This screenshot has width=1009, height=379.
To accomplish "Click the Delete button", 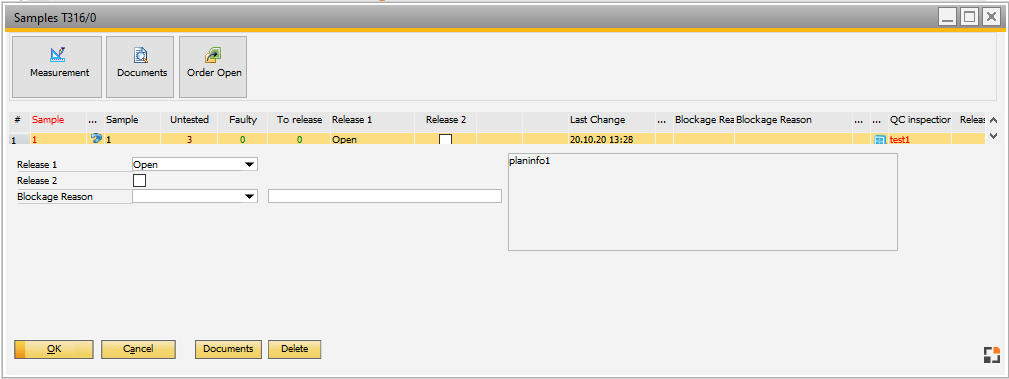I will tap(295, 349).
